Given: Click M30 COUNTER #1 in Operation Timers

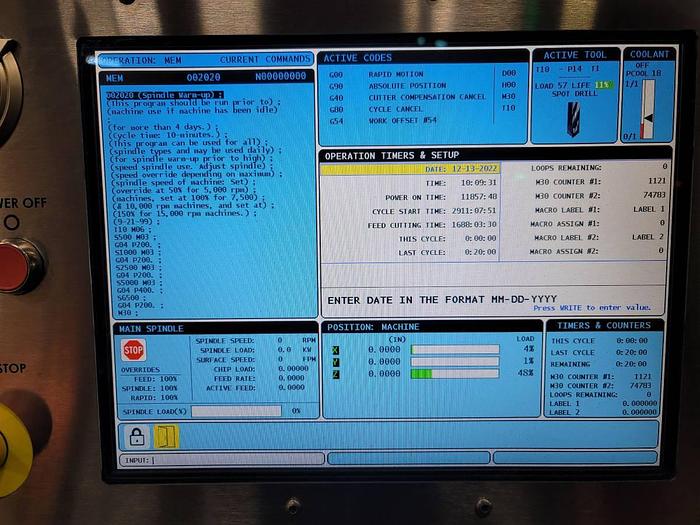Looking at the screenshot, I should [600, 181].
